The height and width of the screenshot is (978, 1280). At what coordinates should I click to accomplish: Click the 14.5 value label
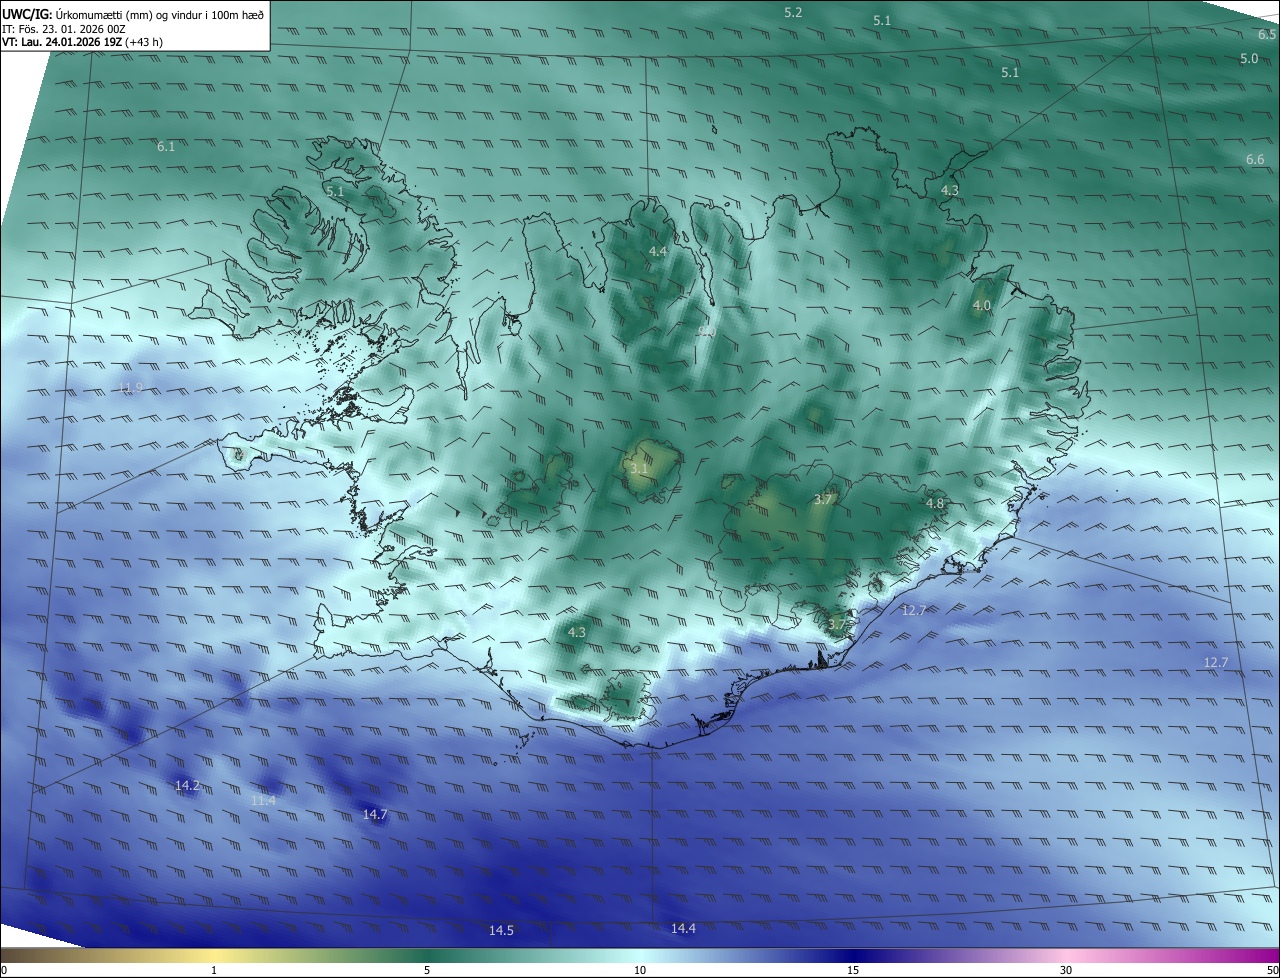(x=501, y=931)
